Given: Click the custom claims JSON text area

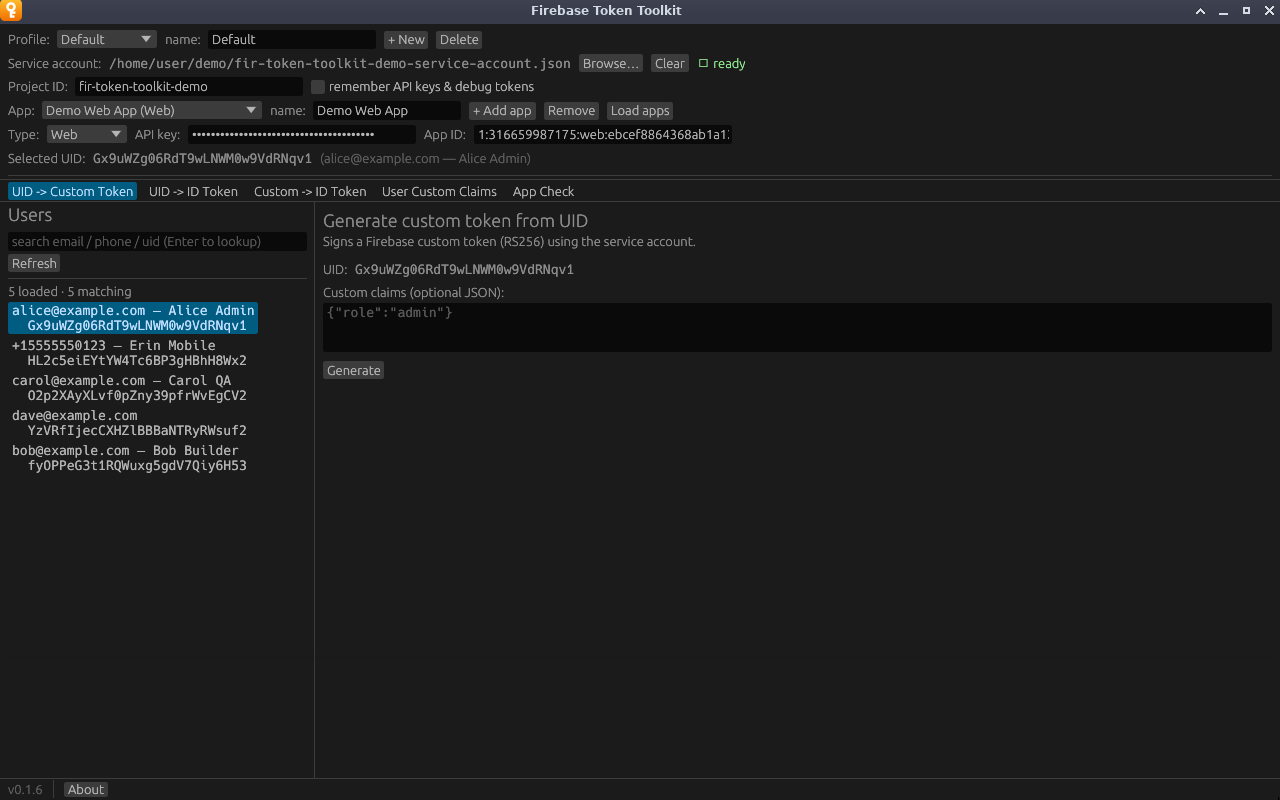Looking at the screenshot, I should (x=797, y=327).
